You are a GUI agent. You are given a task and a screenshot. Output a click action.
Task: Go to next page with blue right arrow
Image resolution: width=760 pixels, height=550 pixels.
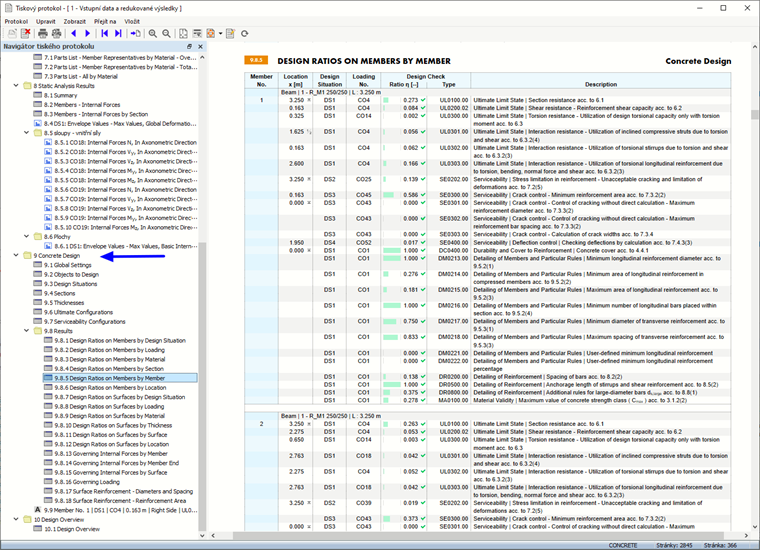pos(87,33)
